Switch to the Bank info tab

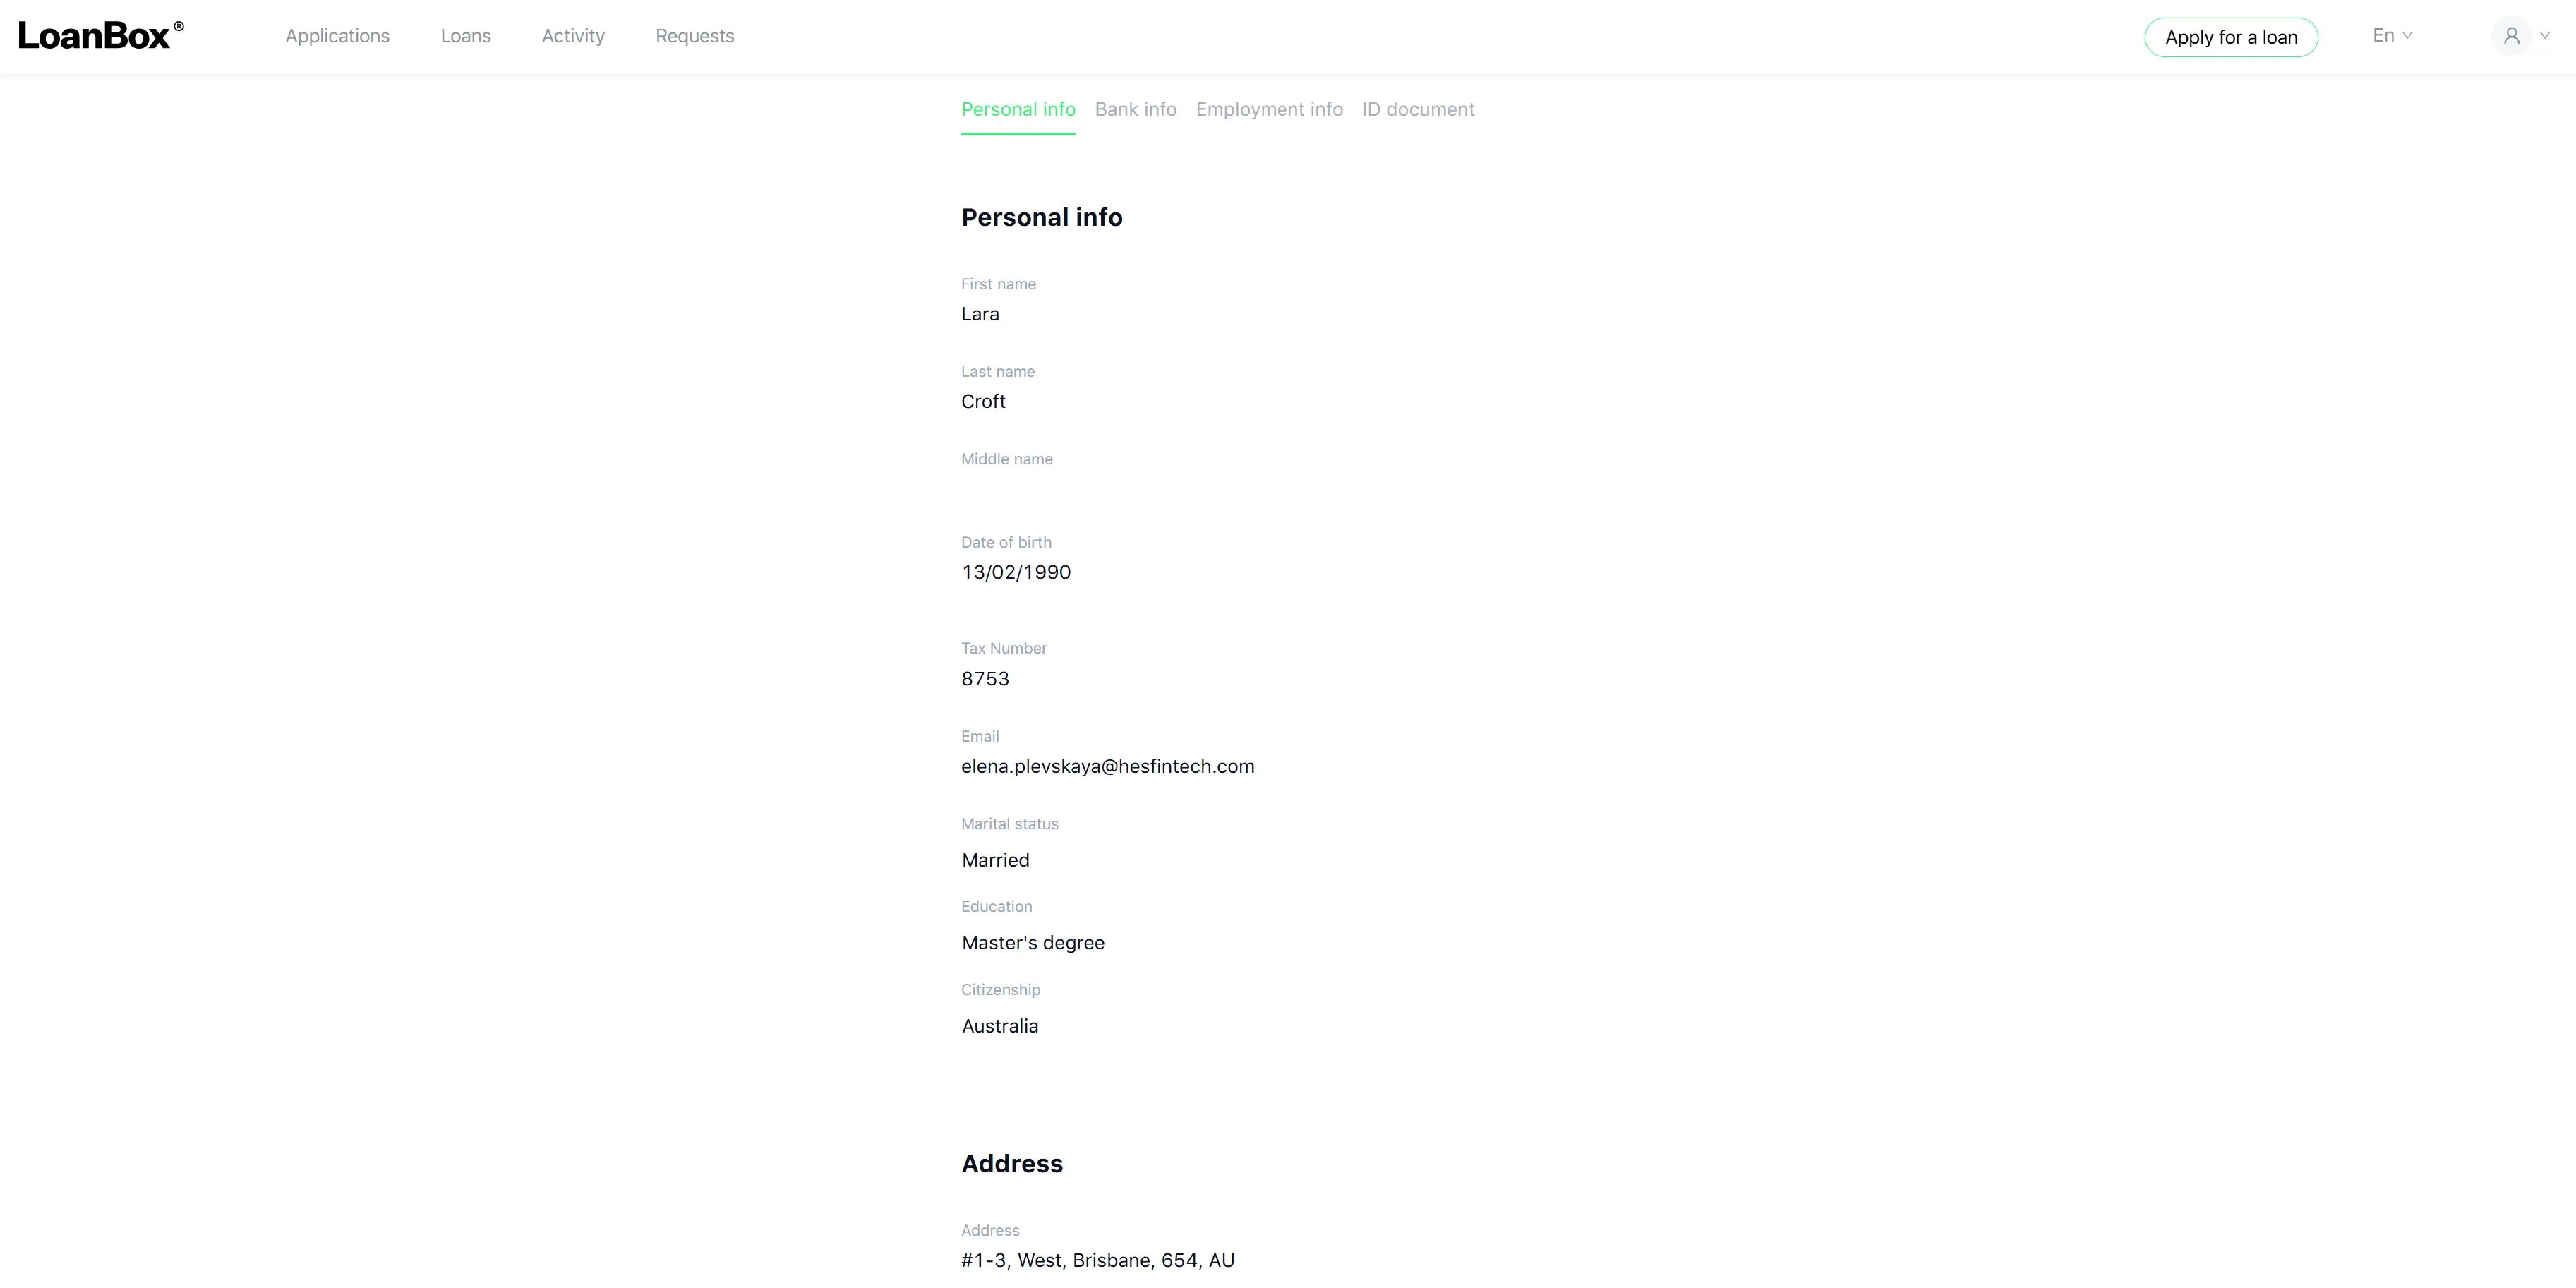(x=1135, y=109)
